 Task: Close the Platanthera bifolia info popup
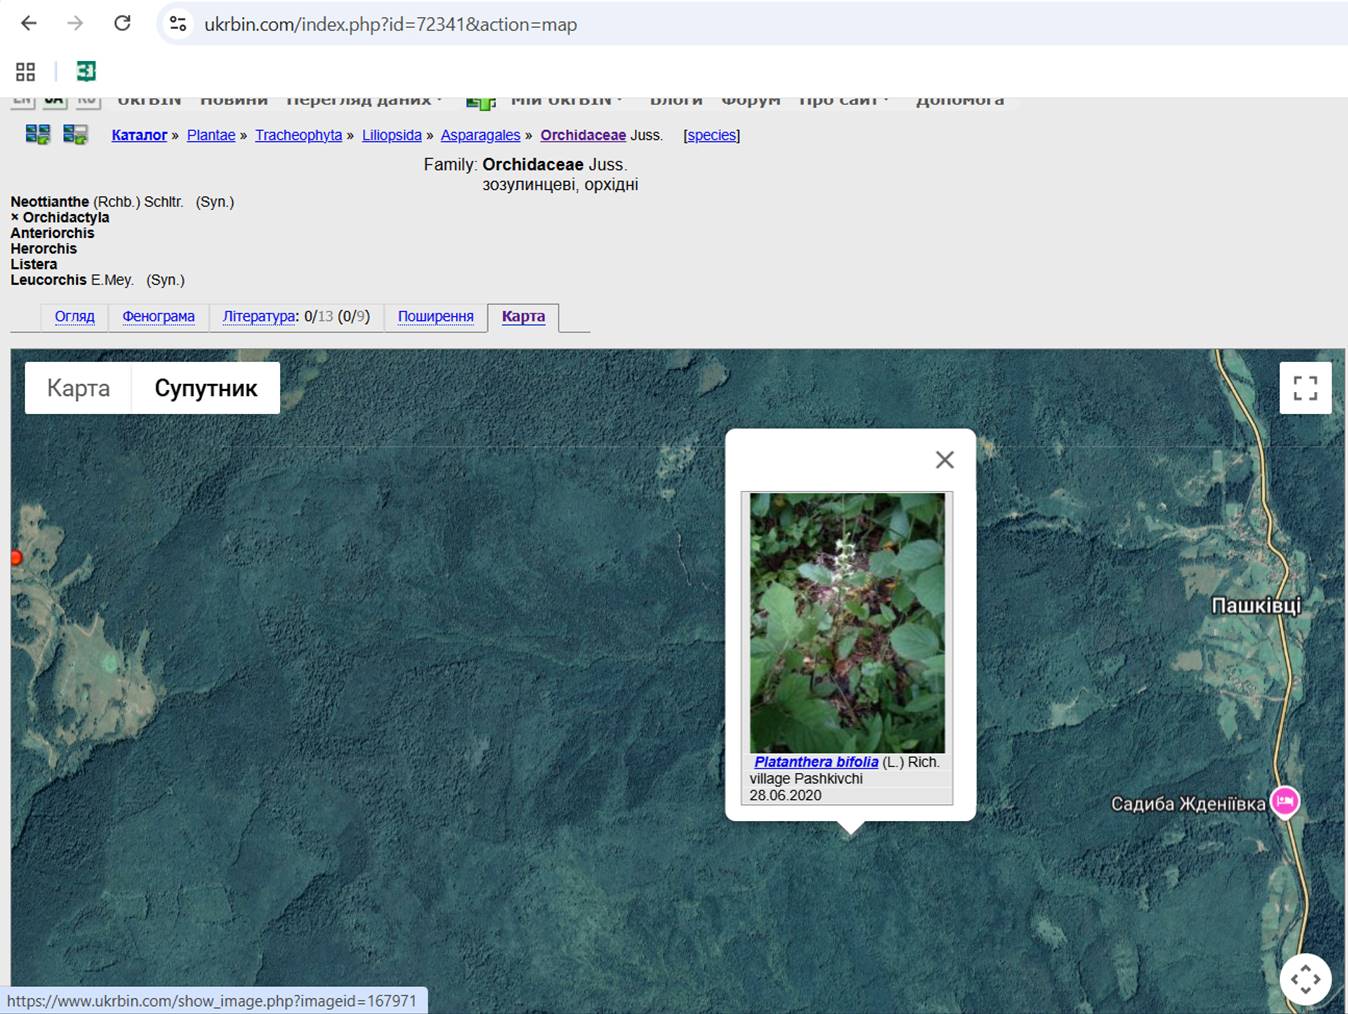coord(944,460)
